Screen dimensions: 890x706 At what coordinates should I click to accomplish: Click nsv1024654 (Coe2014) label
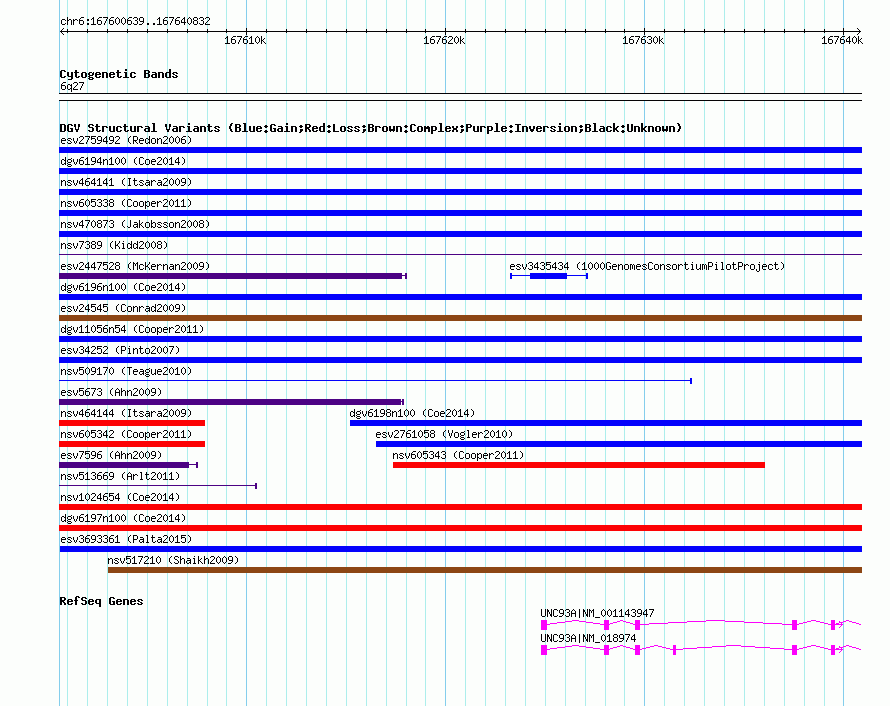coord(120,497)
